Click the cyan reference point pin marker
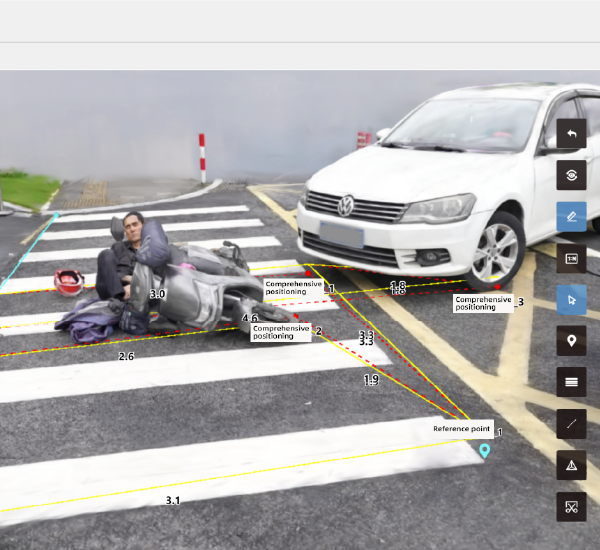The width and height of the screenshot is (600, 550). [485, 451]
